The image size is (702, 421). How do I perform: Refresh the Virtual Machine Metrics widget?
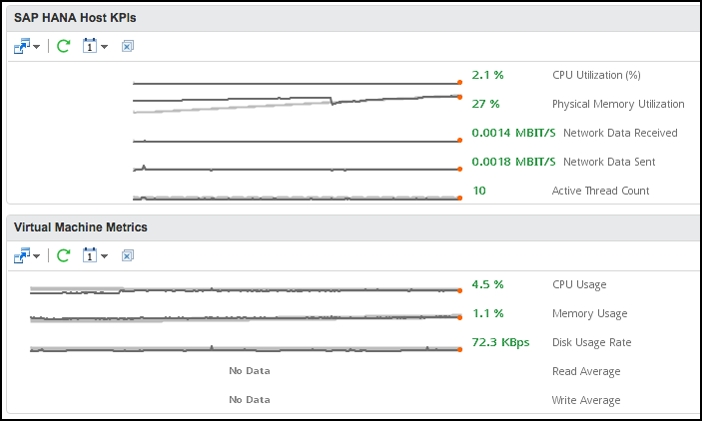tap(64, 256)
